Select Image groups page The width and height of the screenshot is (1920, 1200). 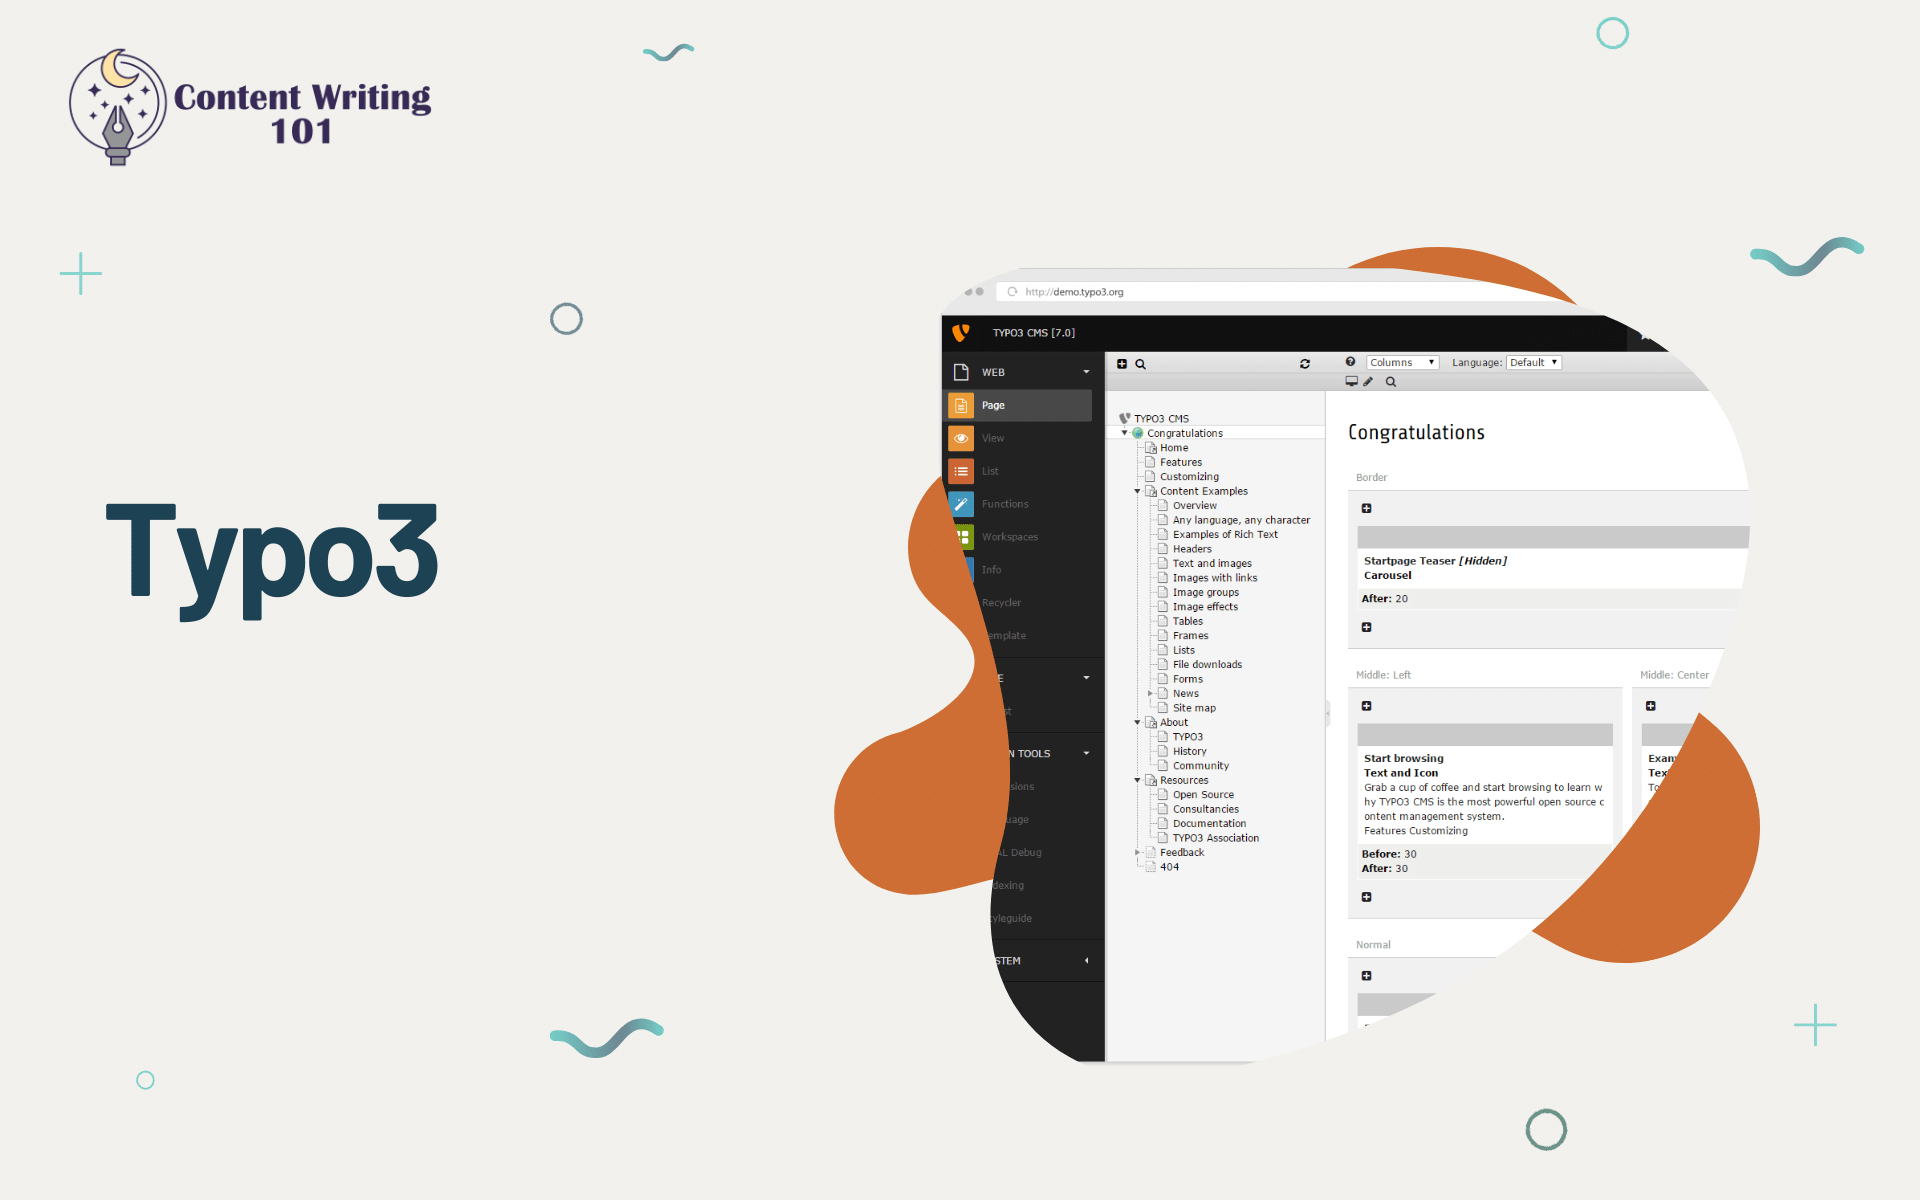click(x=1206, y=593)
